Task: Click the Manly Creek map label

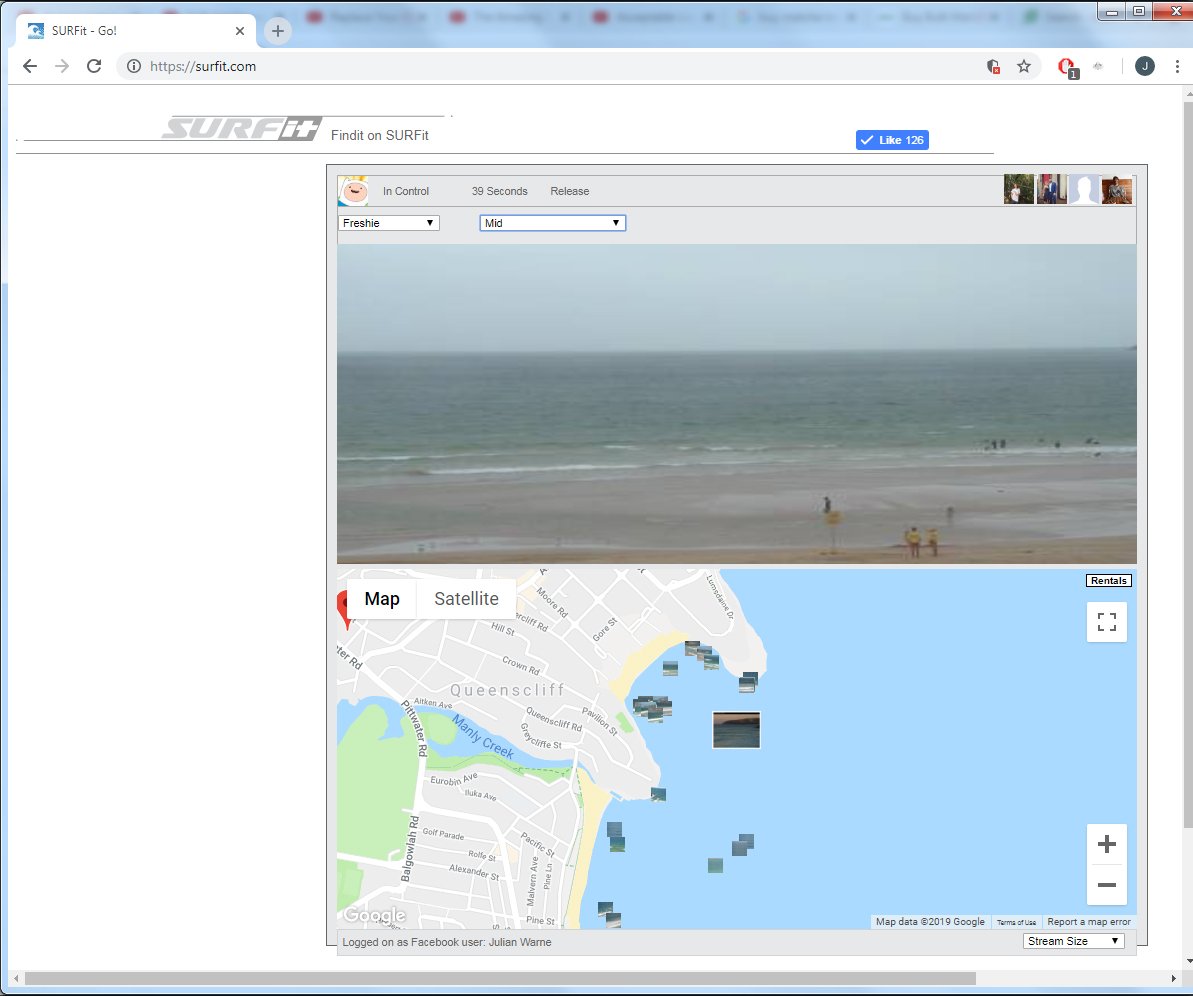Action: pyautogui.click(x=483, y=736)
